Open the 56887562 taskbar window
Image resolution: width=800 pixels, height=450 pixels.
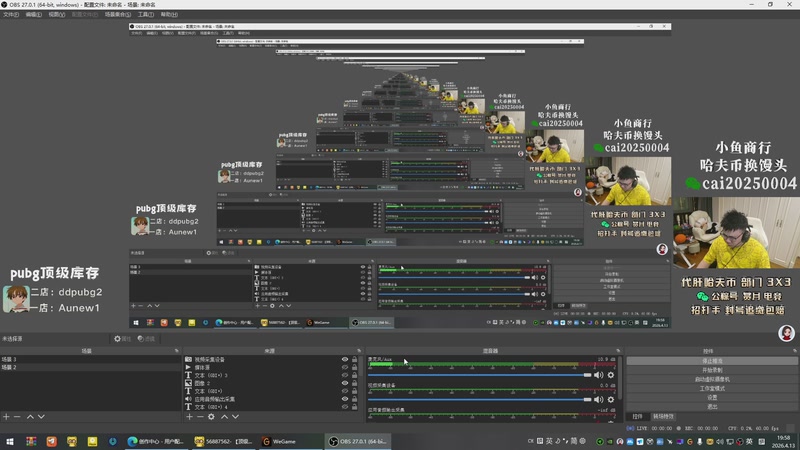point(223,441)
